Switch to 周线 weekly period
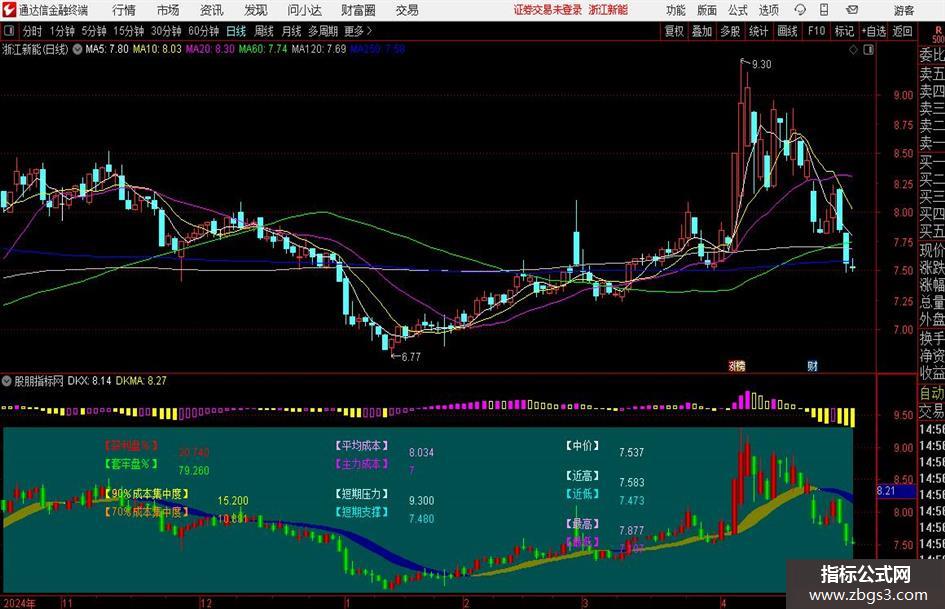This screenshot has height=609, width=945. (264, 31)
